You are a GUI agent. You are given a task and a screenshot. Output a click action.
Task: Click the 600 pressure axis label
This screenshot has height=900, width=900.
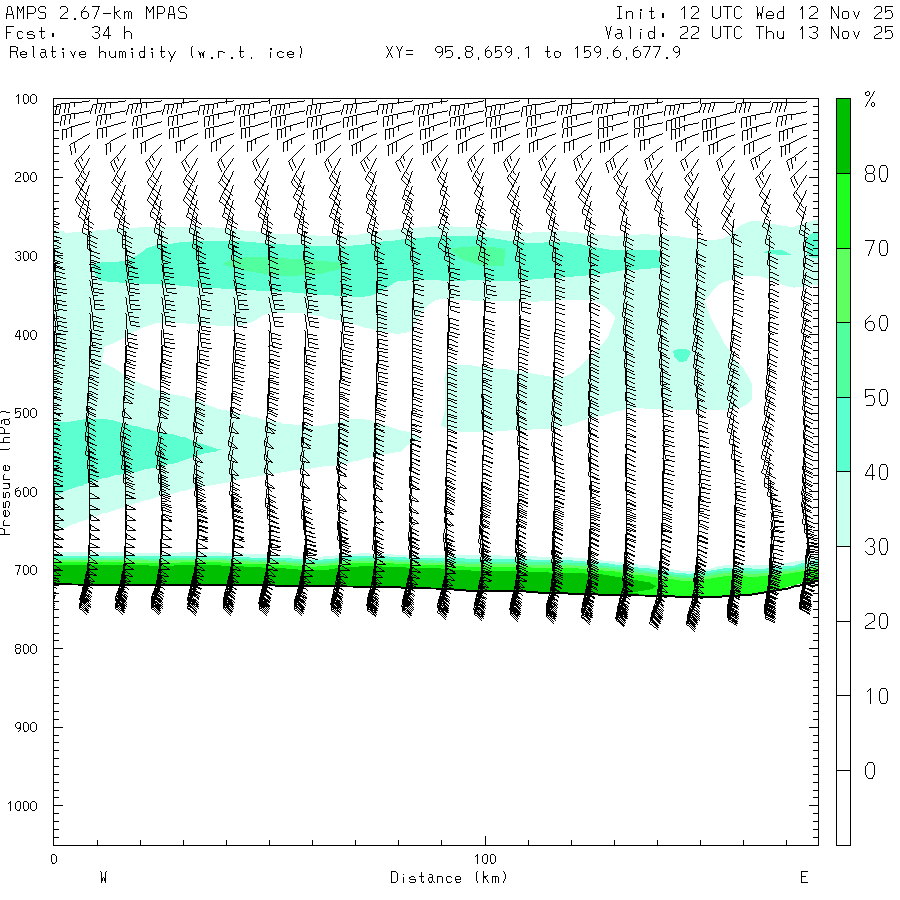(26, 492)
